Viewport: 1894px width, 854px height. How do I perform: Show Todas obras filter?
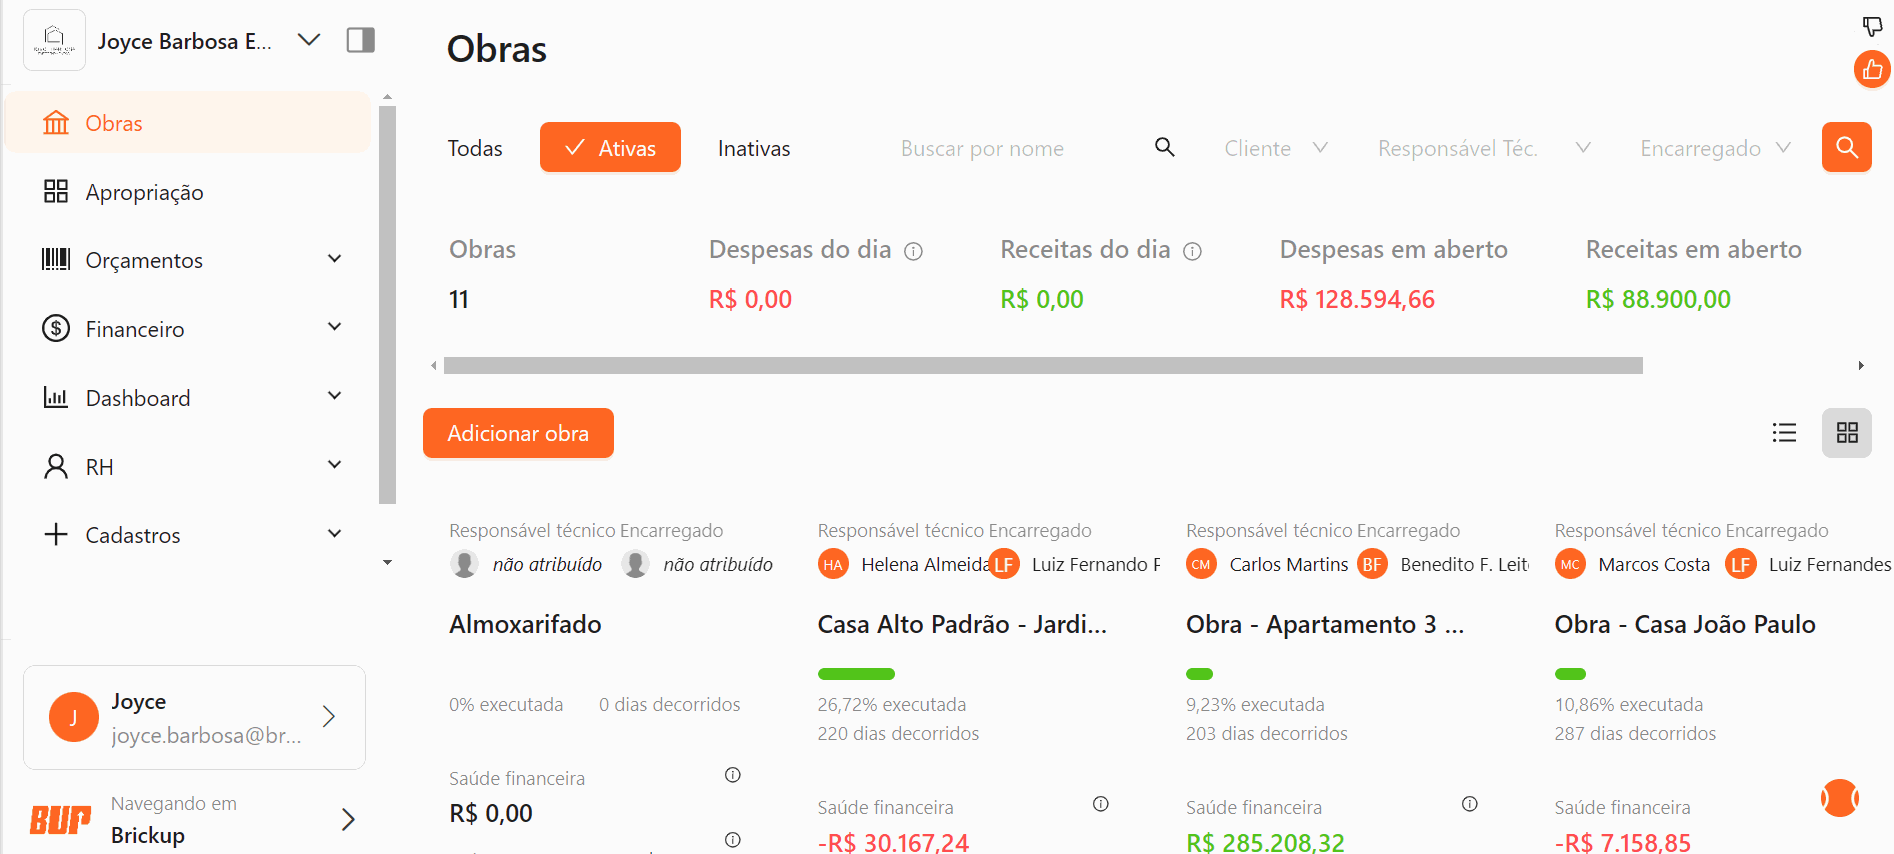coord(475,148)
